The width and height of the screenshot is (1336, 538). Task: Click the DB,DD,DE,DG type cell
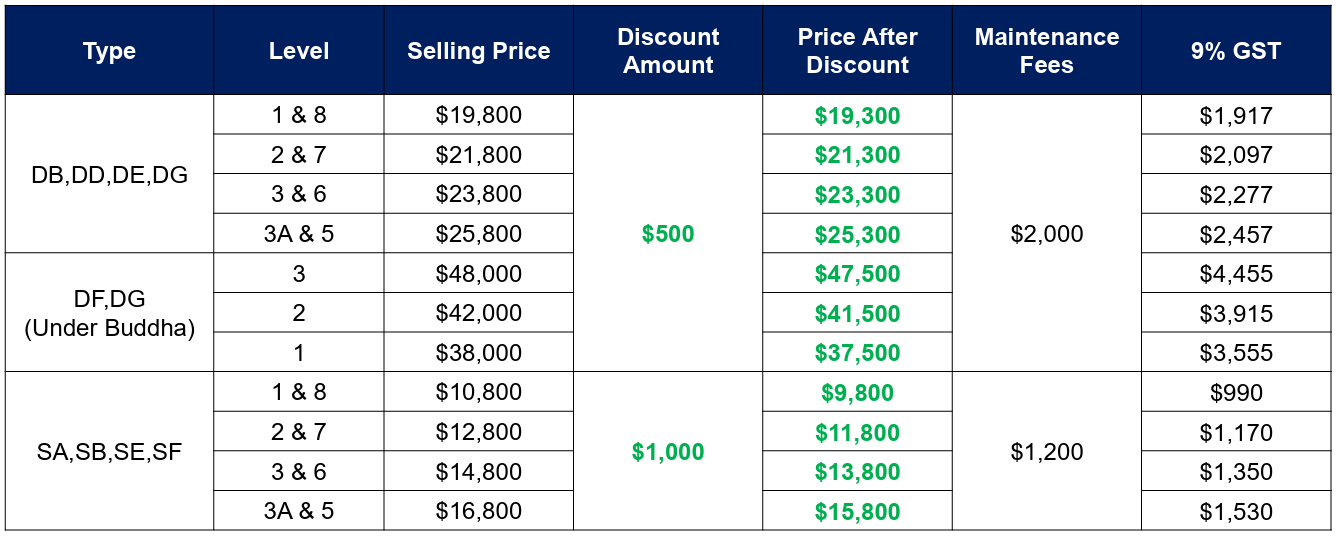[x=109, y=174]
